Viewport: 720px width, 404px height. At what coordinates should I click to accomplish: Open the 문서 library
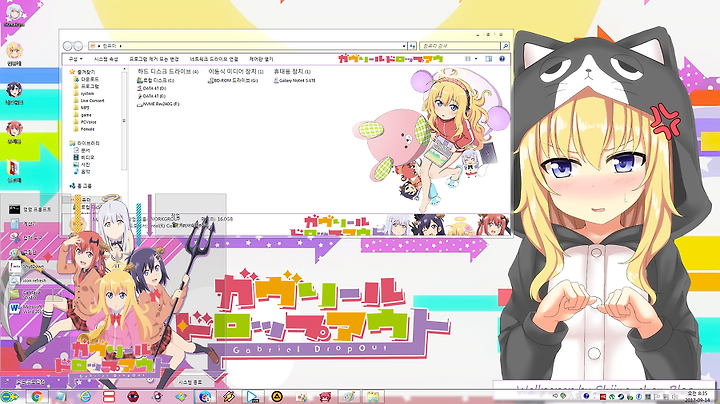(x=82, y=150)
